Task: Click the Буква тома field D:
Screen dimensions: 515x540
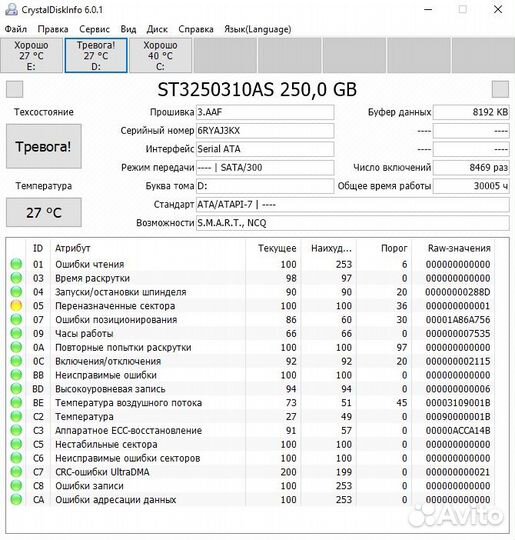Action: 265,186
